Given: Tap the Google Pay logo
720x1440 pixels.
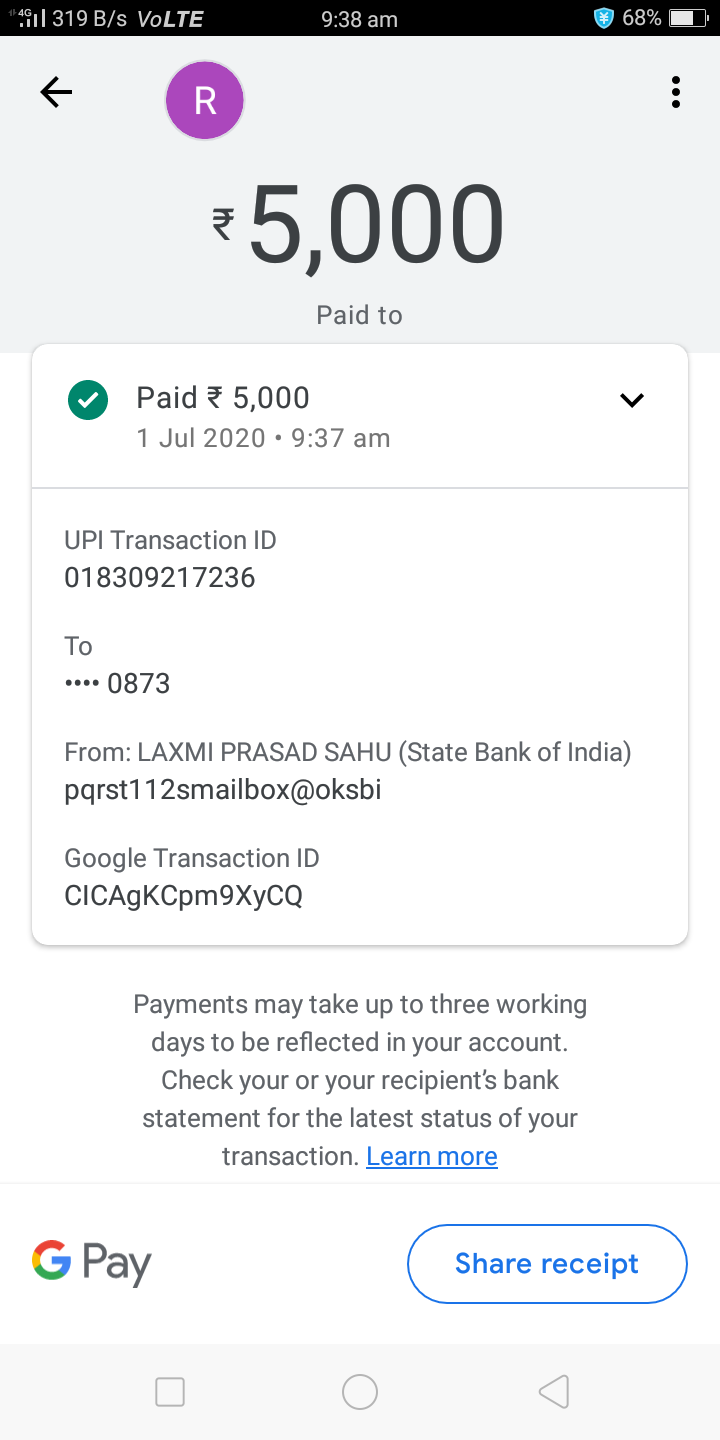Looking at the screenshot, I should coord(91,1262).
